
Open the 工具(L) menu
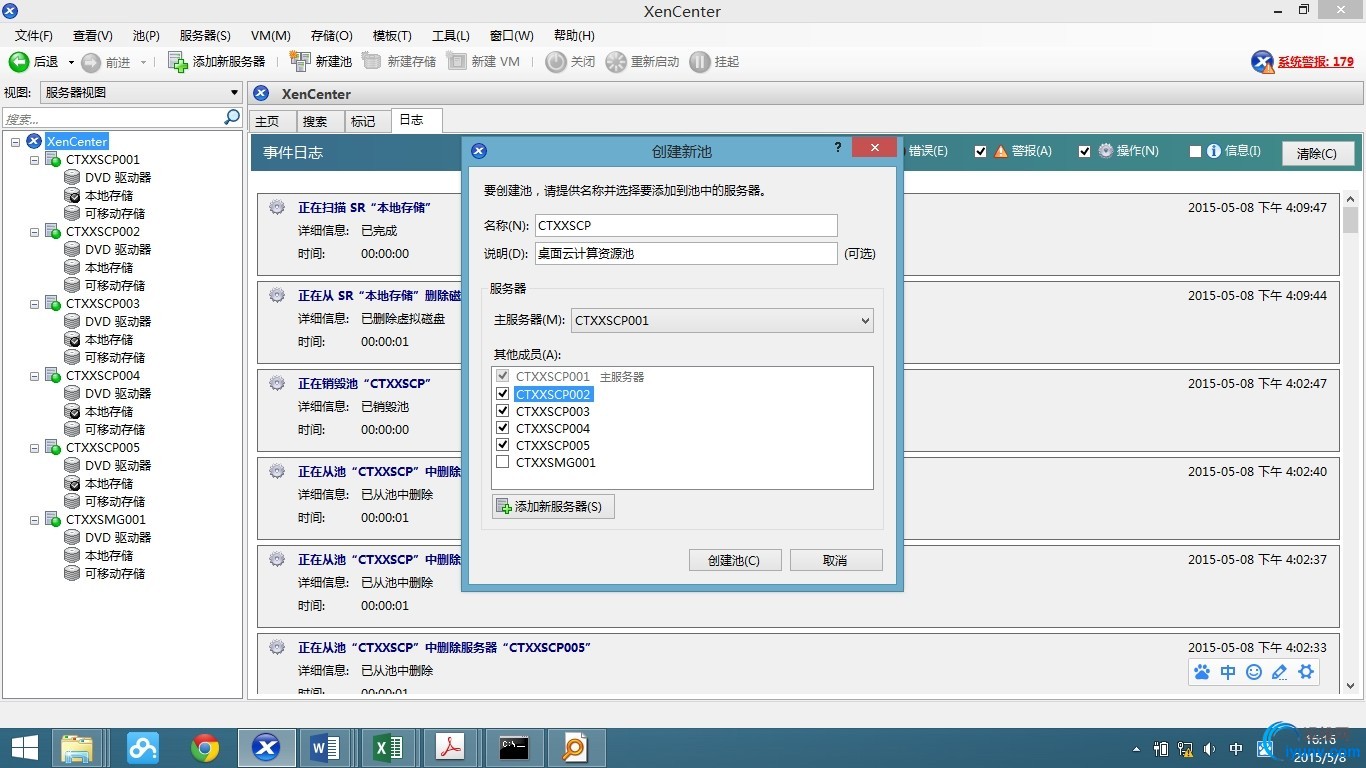[x=451, y=35]
